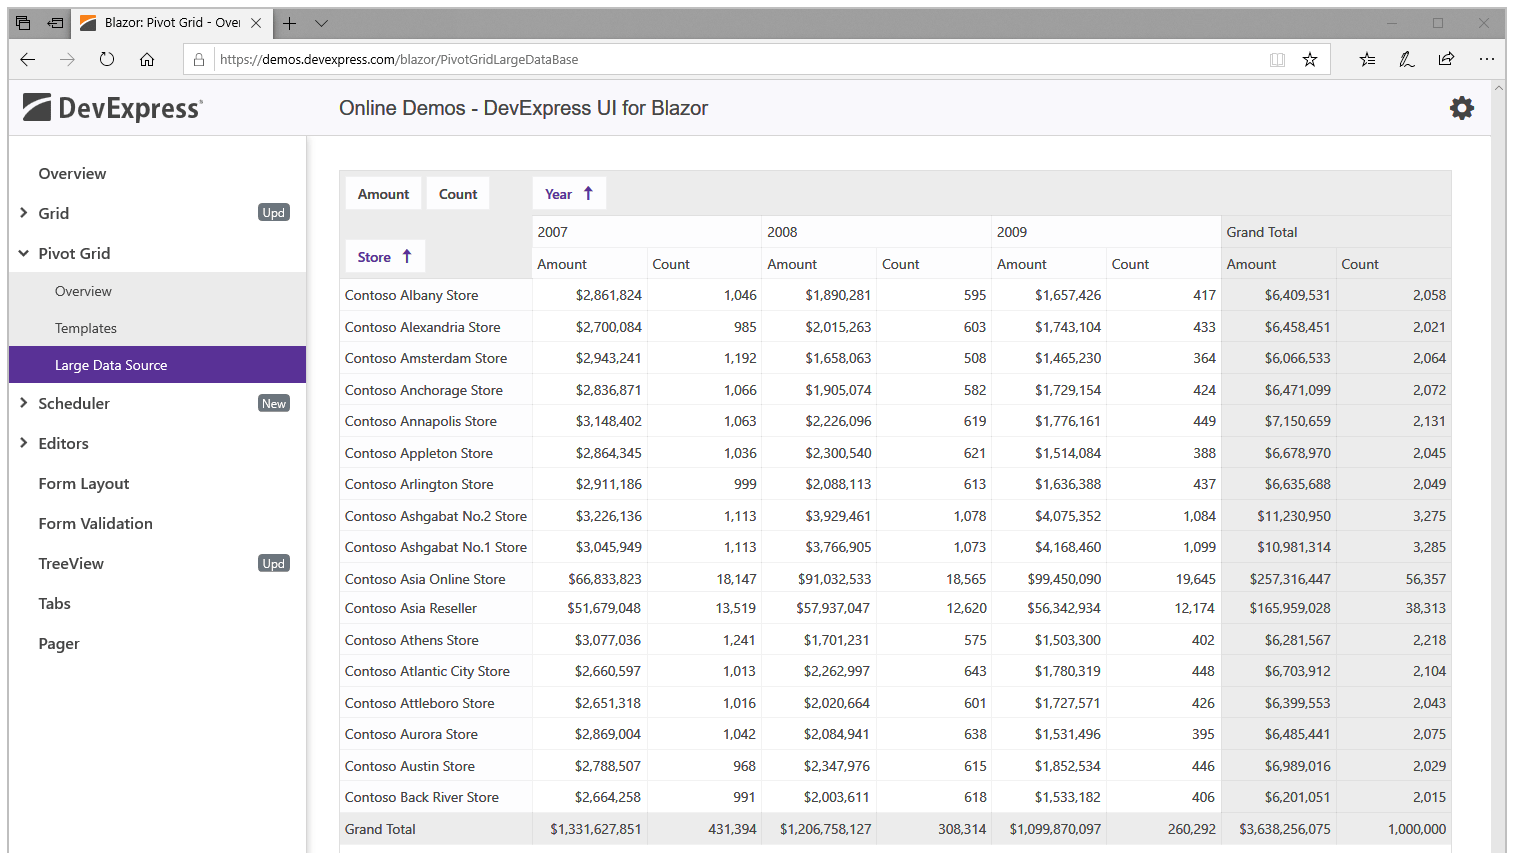Select the Contoso Austin Store row label
Screen dimensions: 1515x853
pyautogui.click(x=410, y=766)
